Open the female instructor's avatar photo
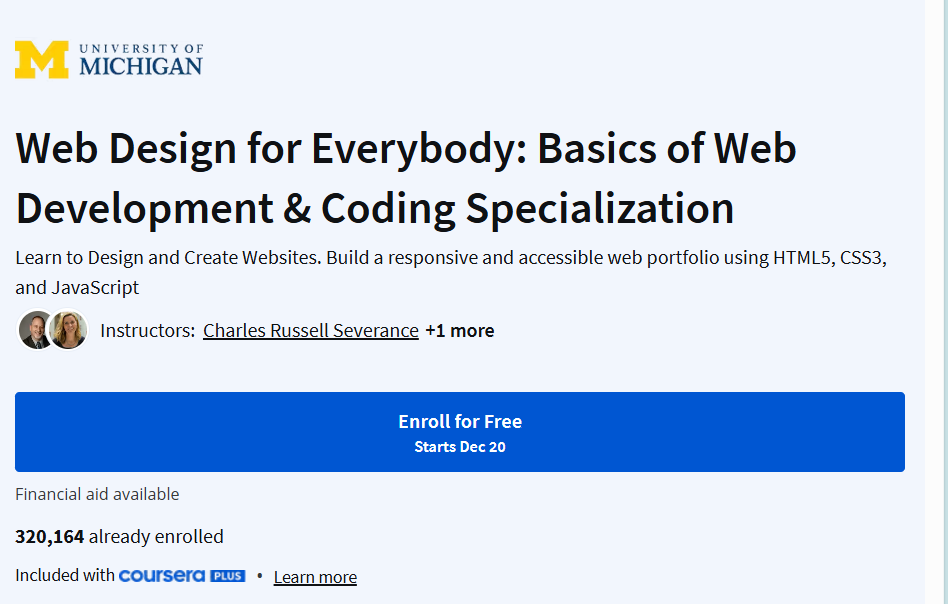948x604 pixels. coord(68,330)
